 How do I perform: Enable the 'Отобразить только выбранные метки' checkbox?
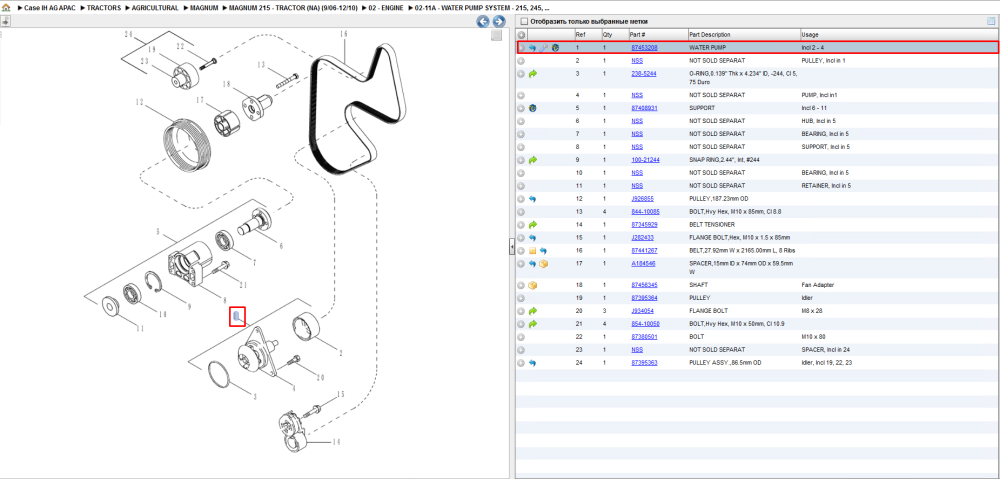pyautogui.click(x=524, y=22)
